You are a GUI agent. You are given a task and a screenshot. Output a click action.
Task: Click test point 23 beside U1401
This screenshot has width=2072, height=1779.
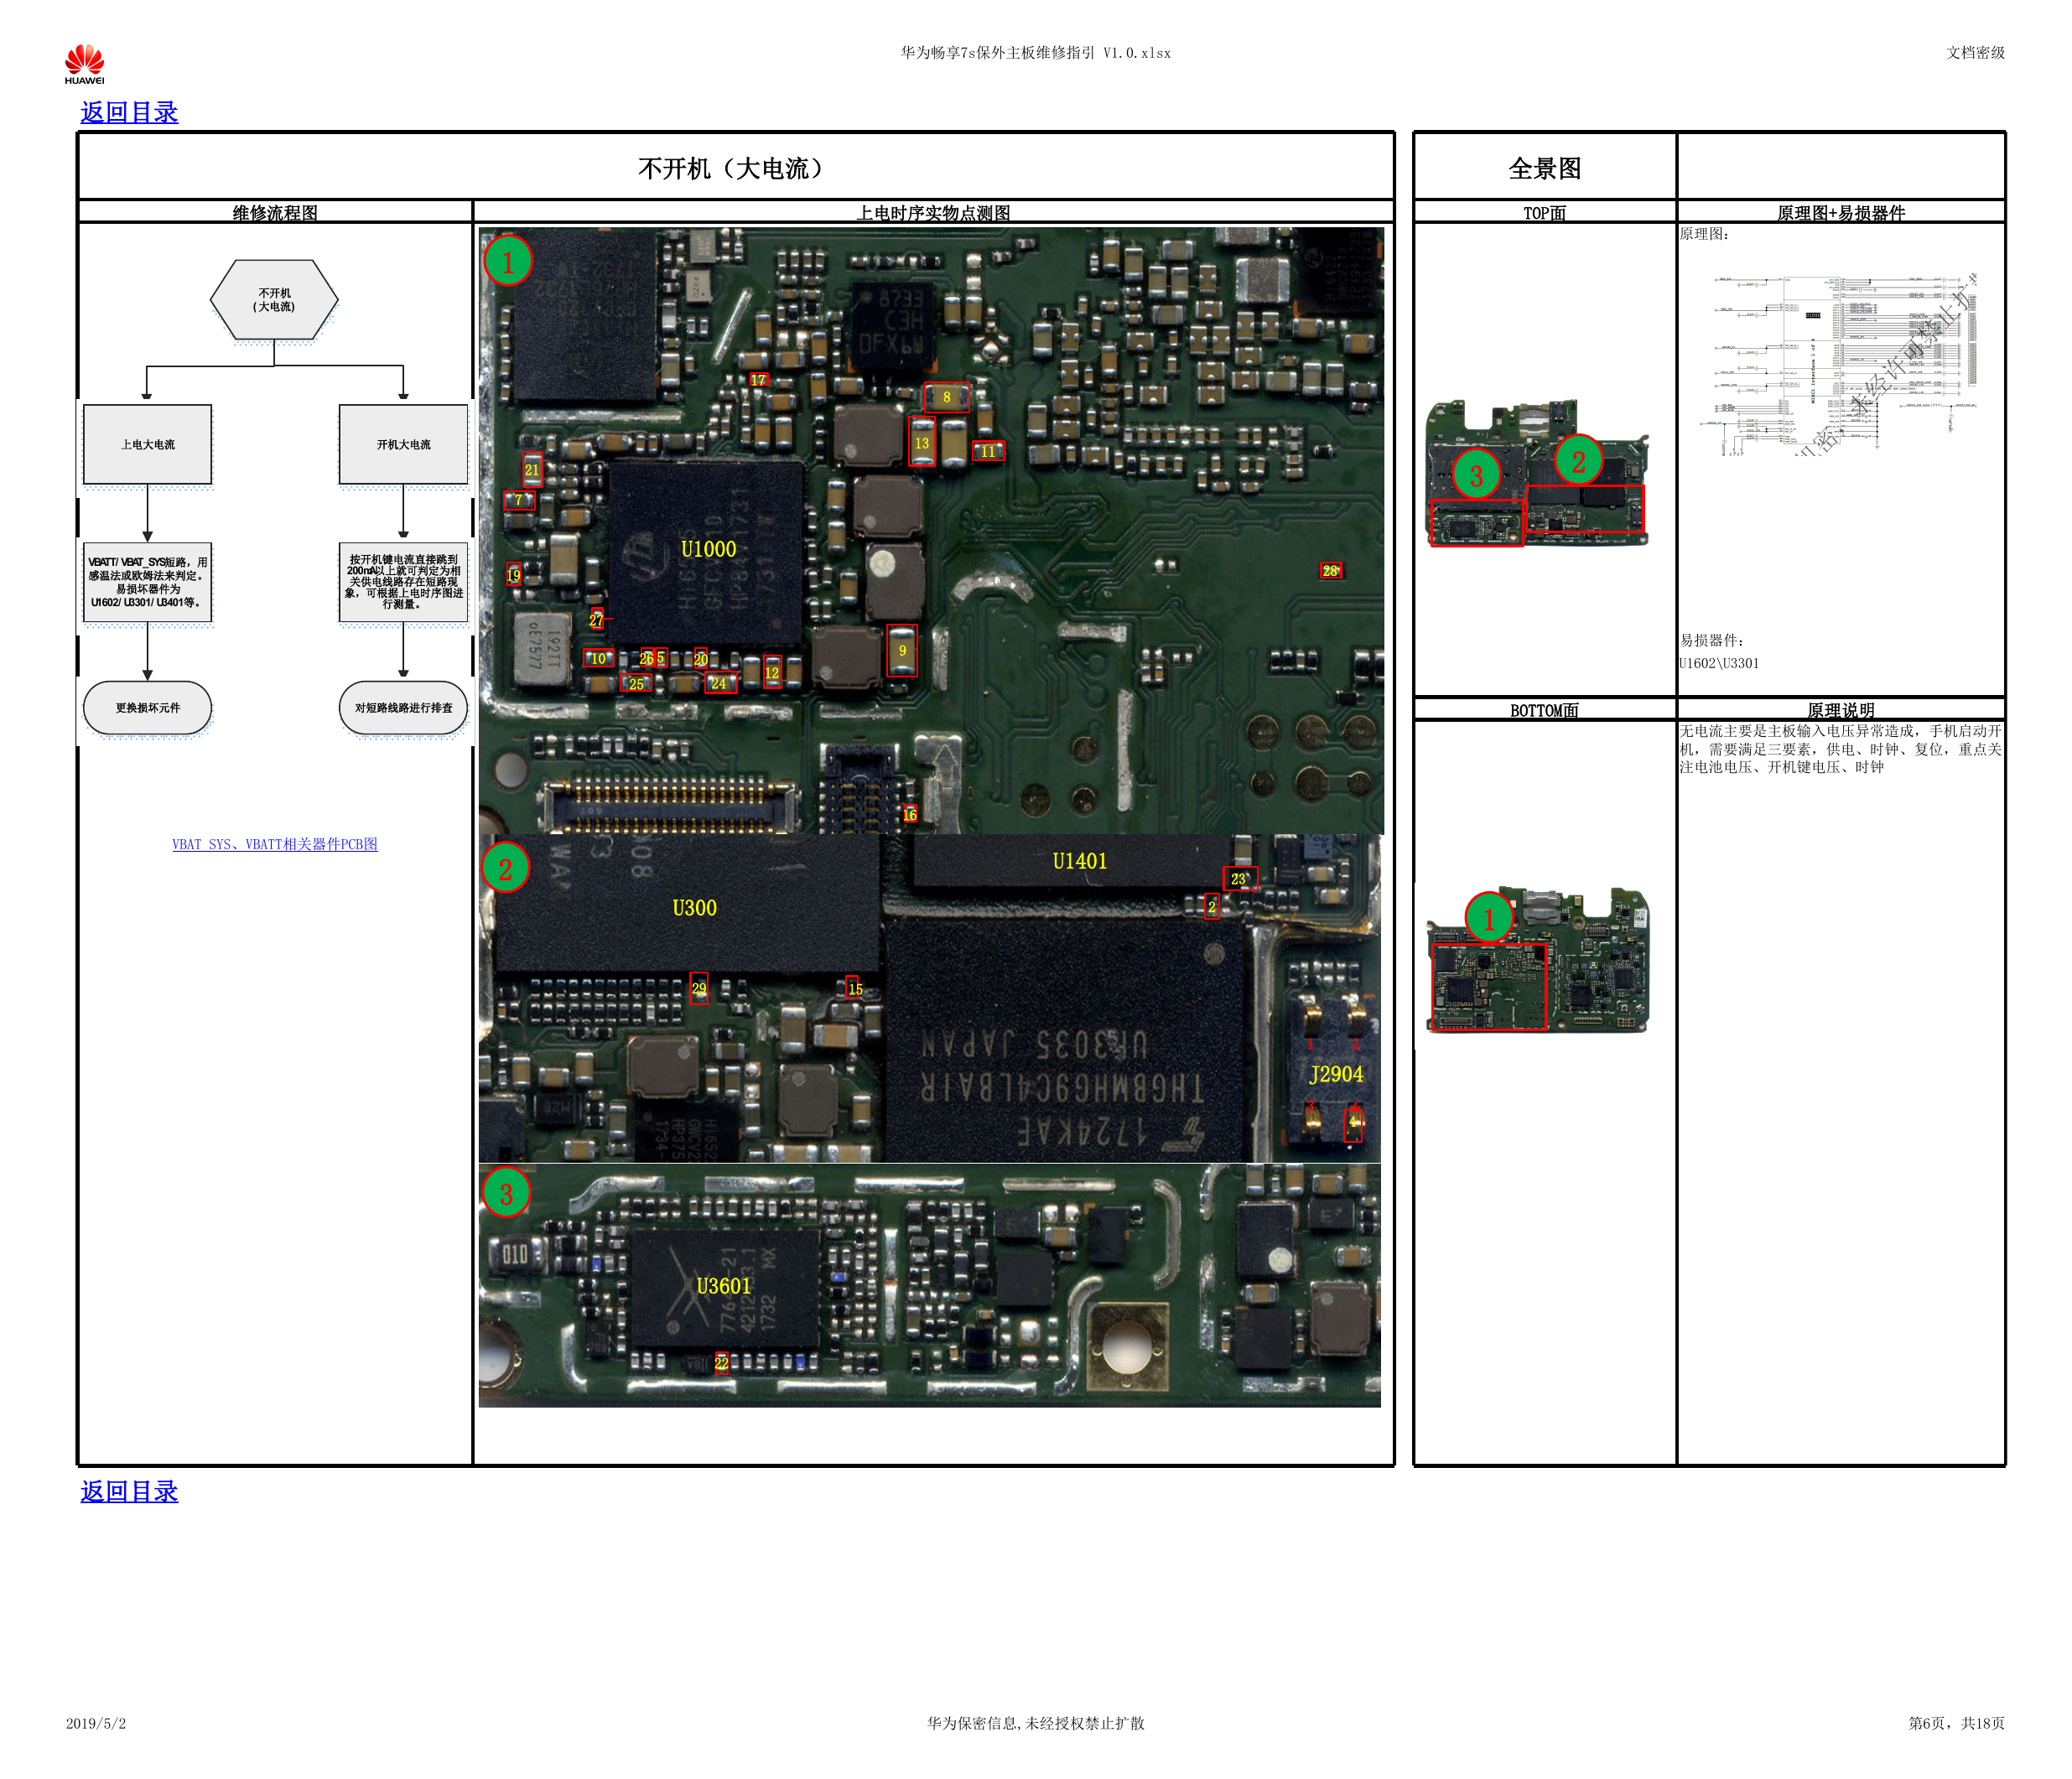(1239, 879)
